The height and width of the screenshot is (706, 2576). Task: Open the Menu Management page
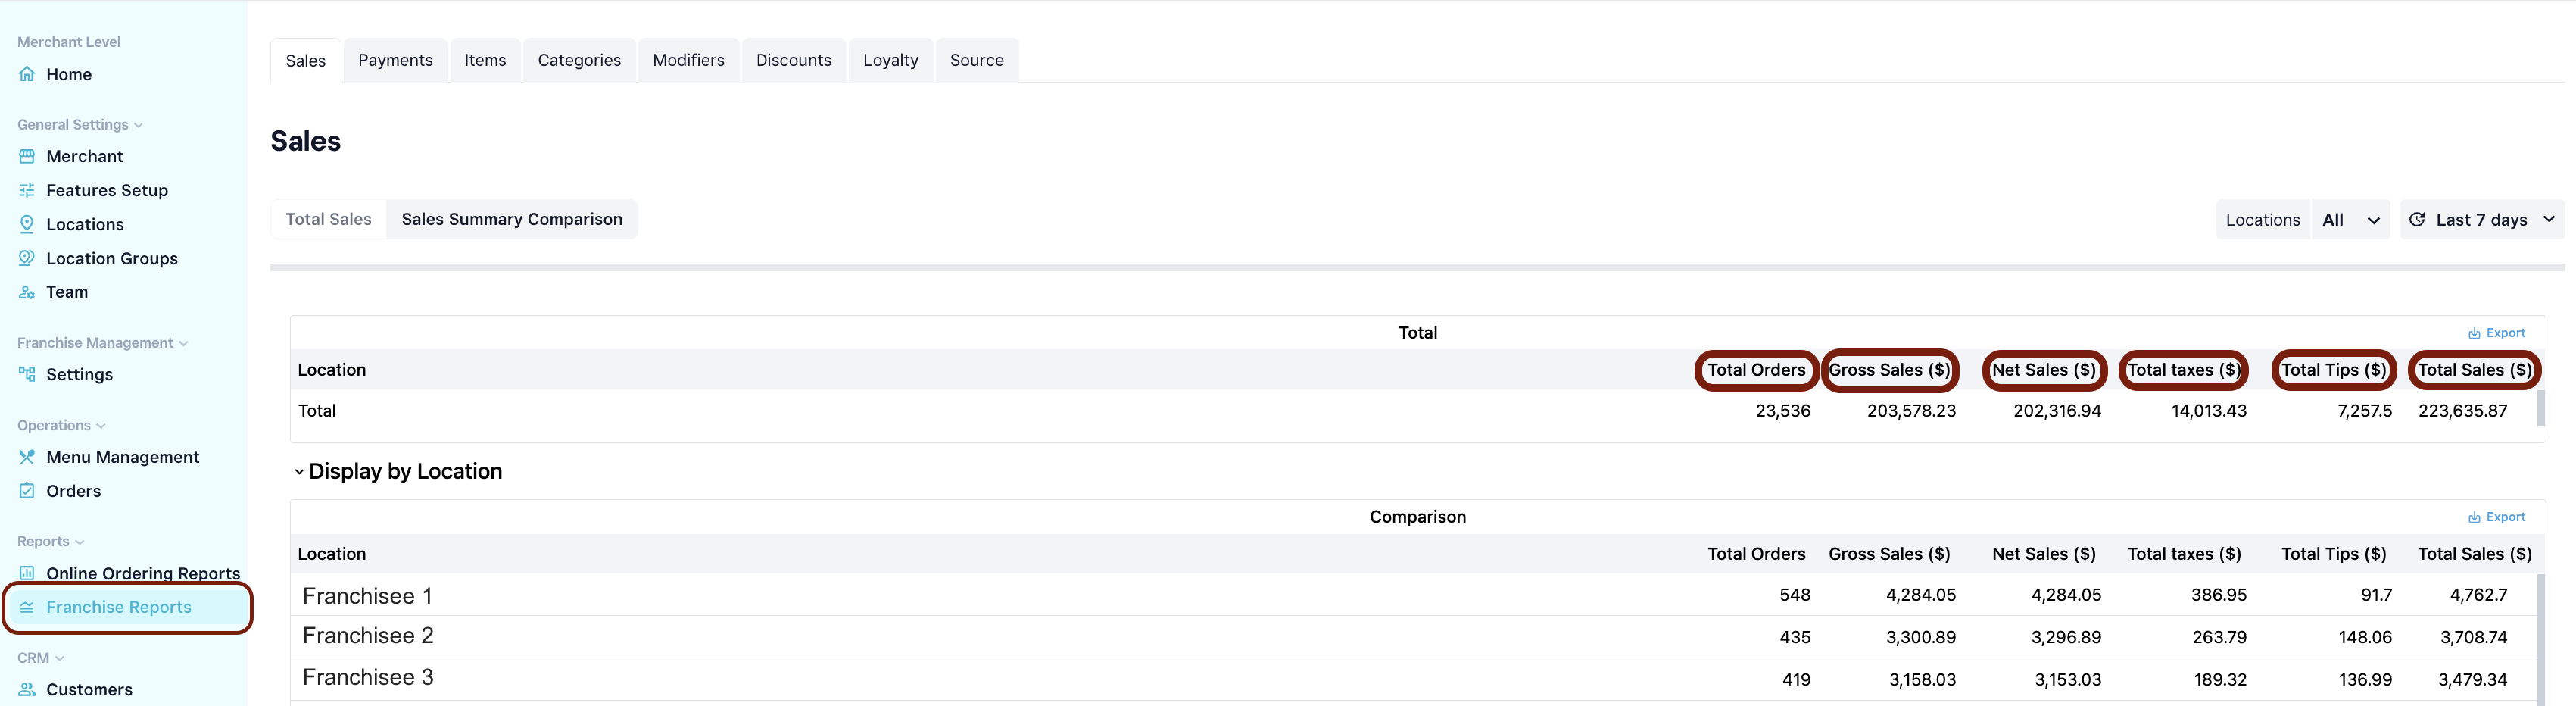pyautogui.click(x=123, y=457)
